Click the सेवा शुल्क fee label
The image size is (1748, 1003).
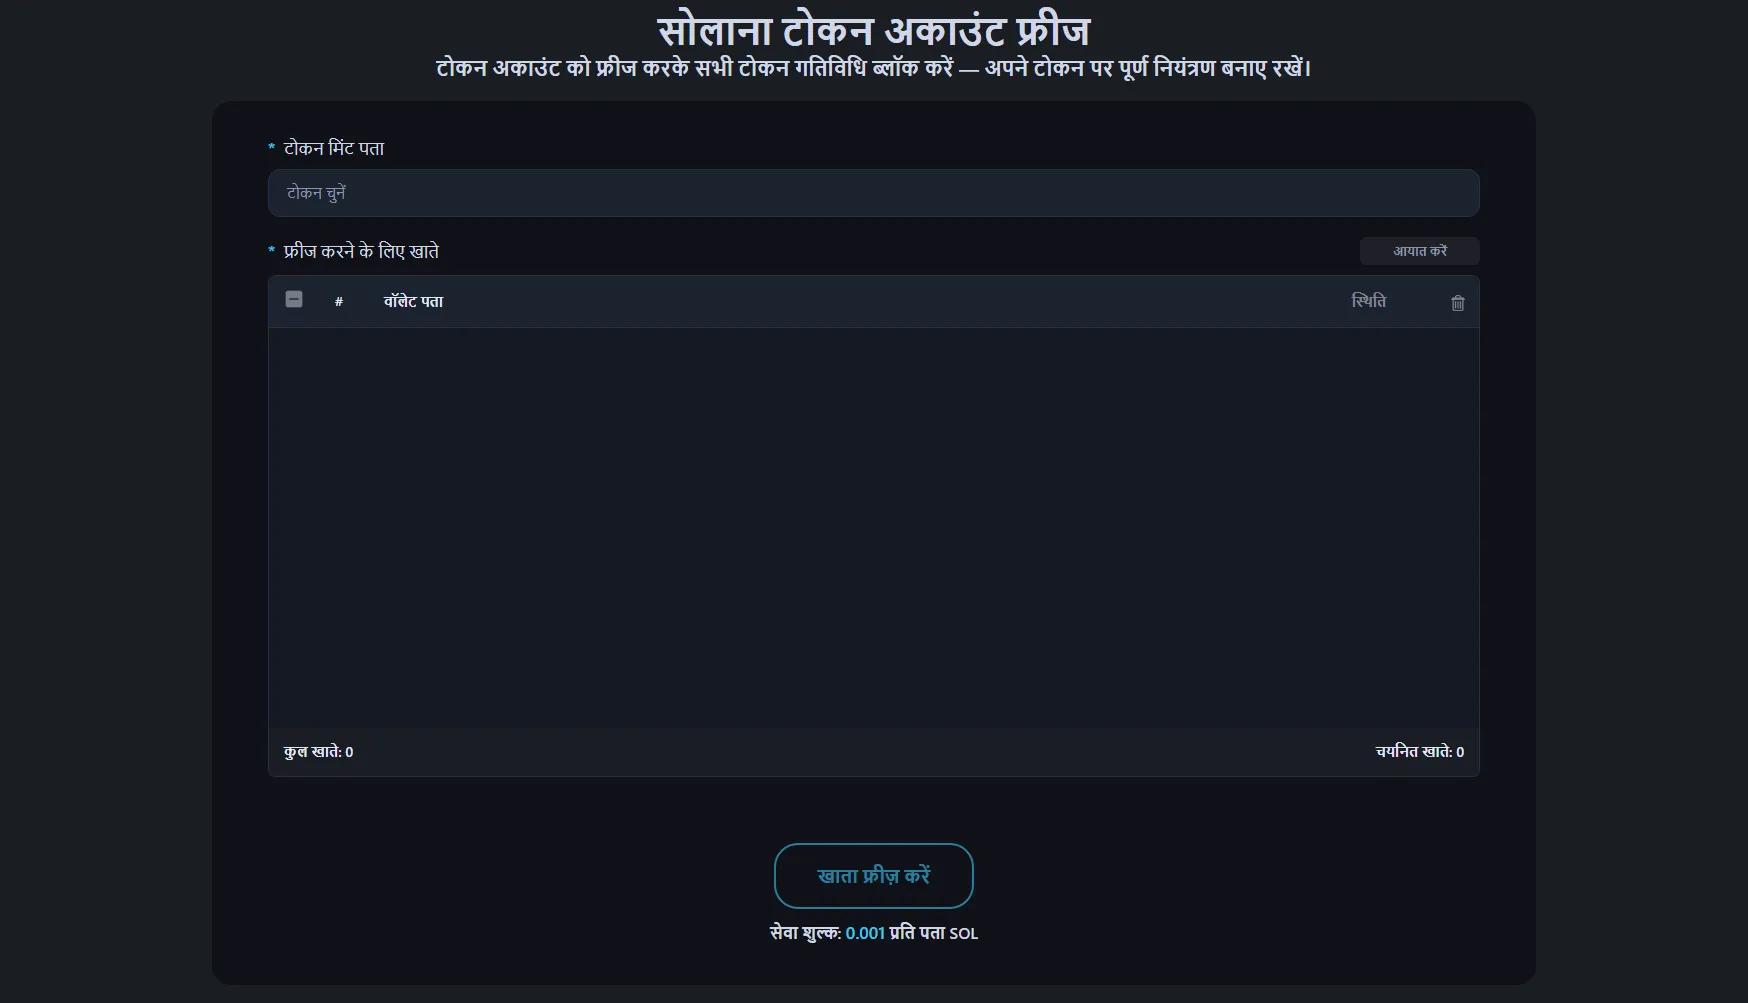pos(805,933)
